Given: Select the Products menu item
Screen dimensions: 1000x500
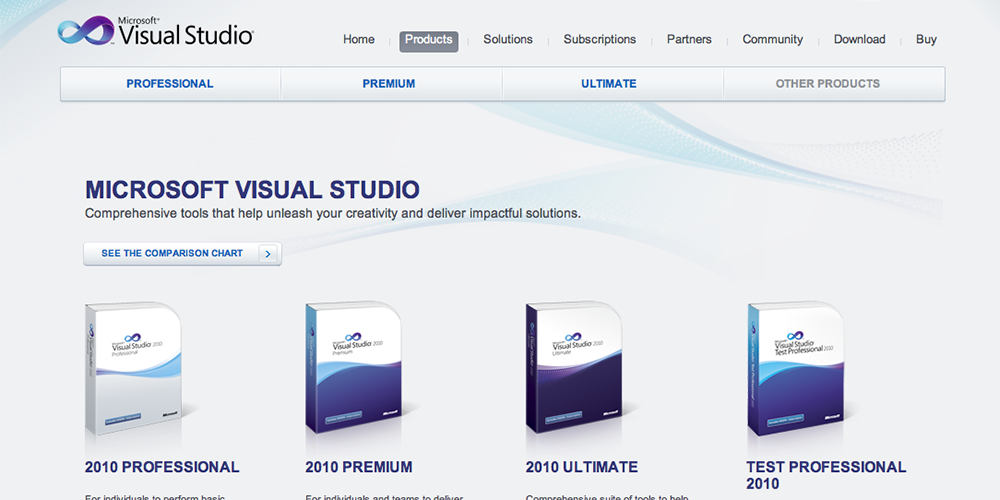Looking at the screenshot, I should (x=429, y=40).
